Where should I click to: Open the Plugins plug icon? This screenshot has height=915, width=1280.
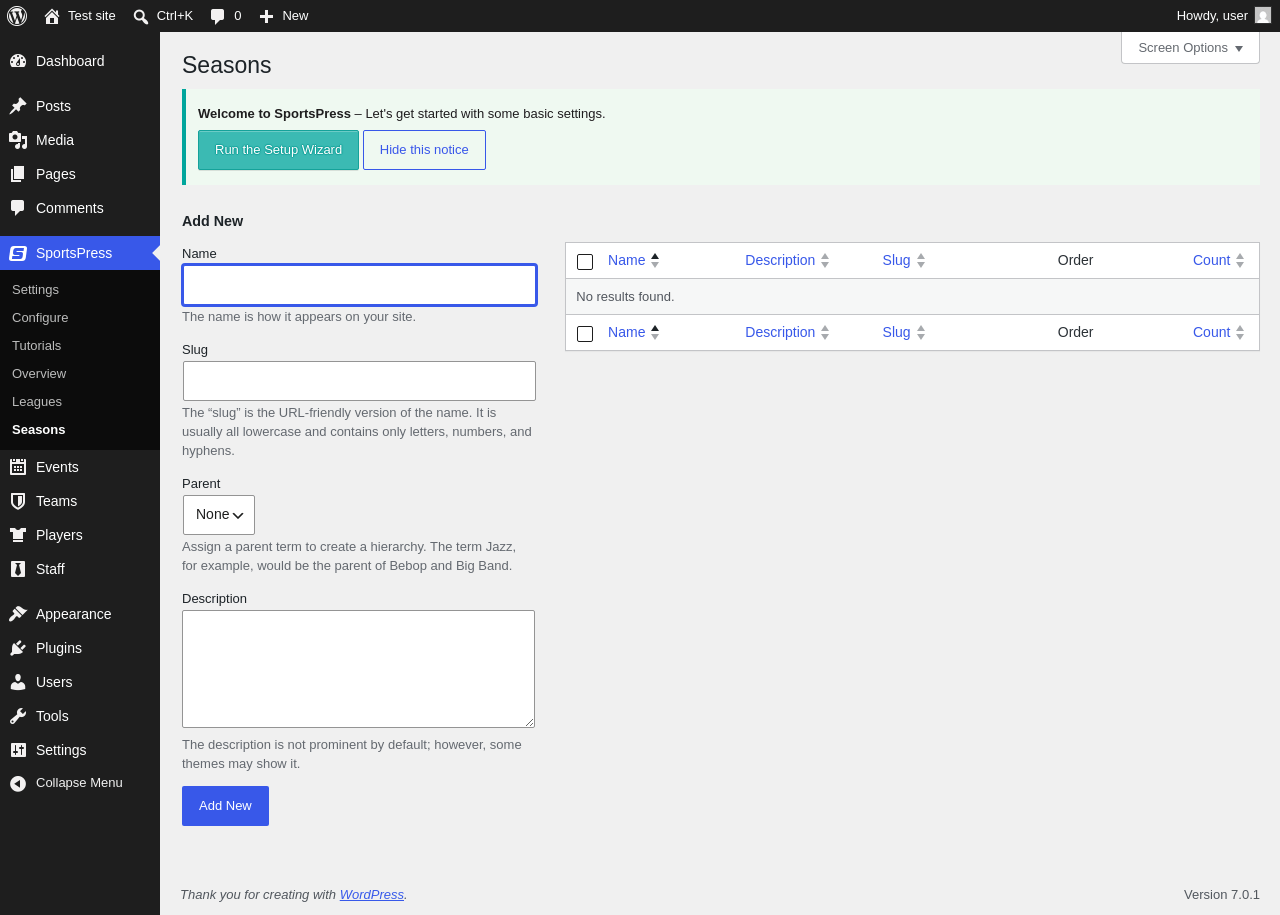tap(18, 648)
